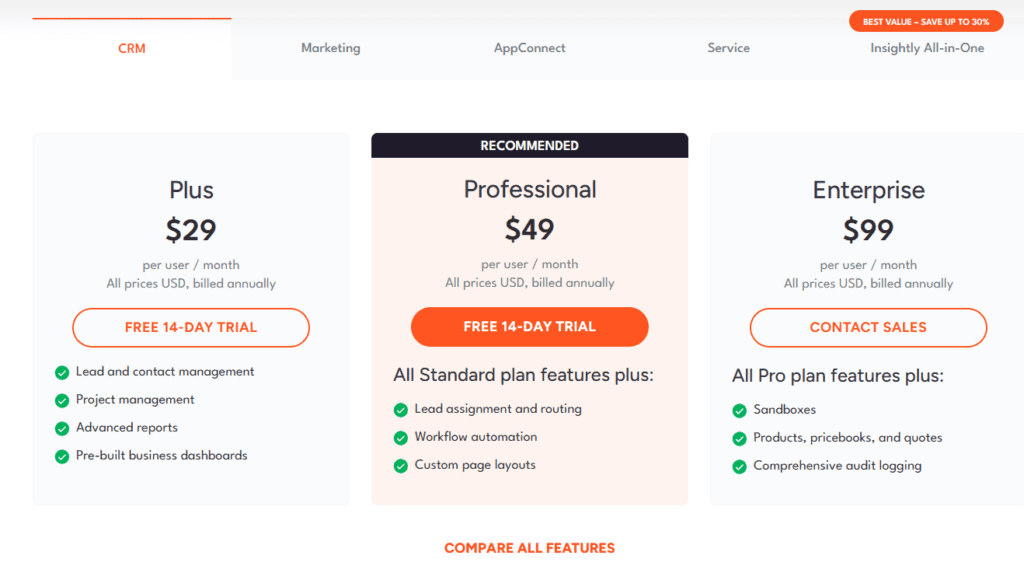
Task: Click the checkmark icon next to Sandboxes
Action: pos(739,410)
